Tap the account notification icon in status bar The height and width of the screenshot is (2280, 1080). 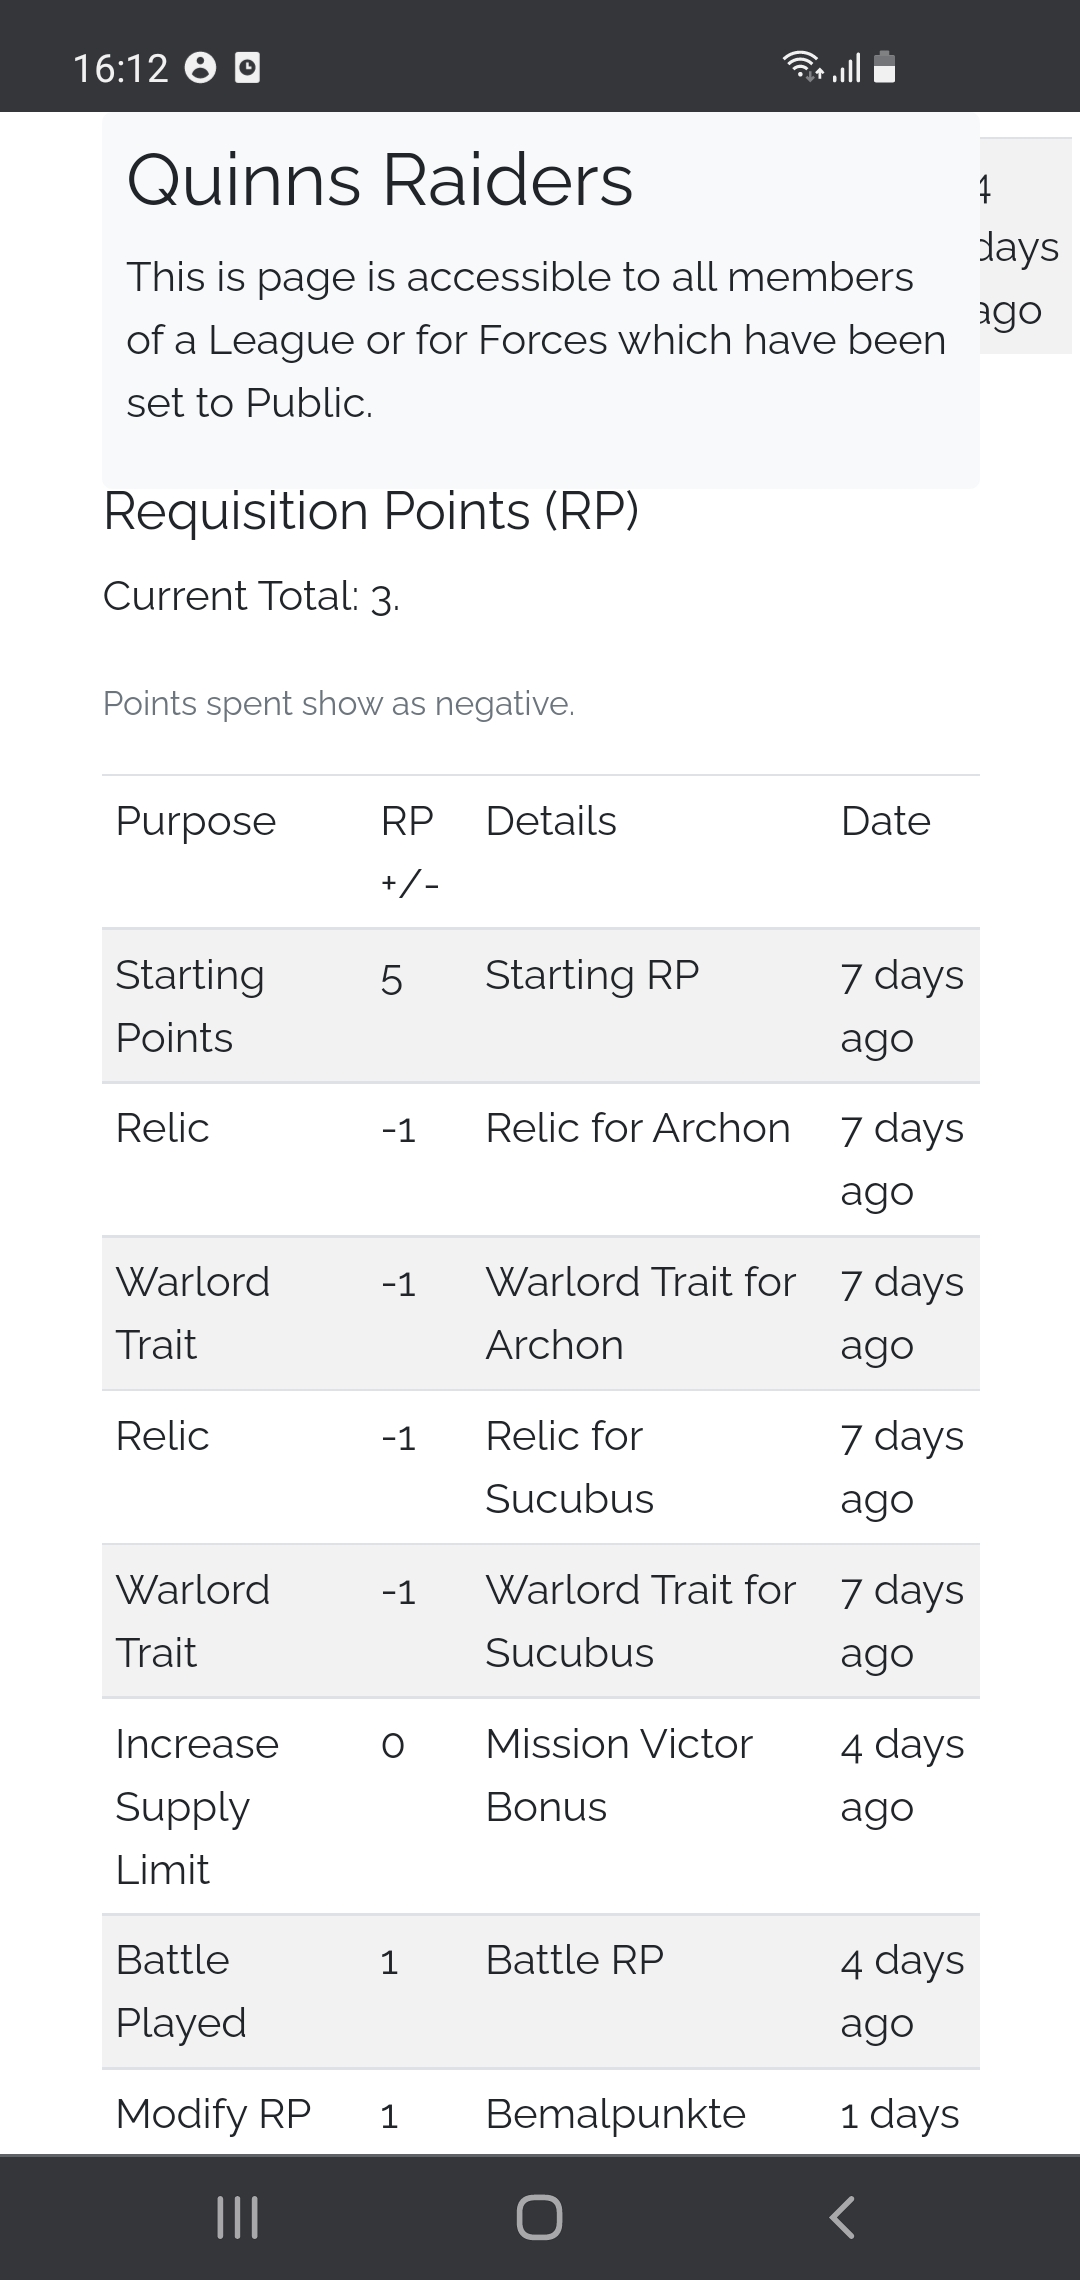pyautogui.click(x=201, y=68)
